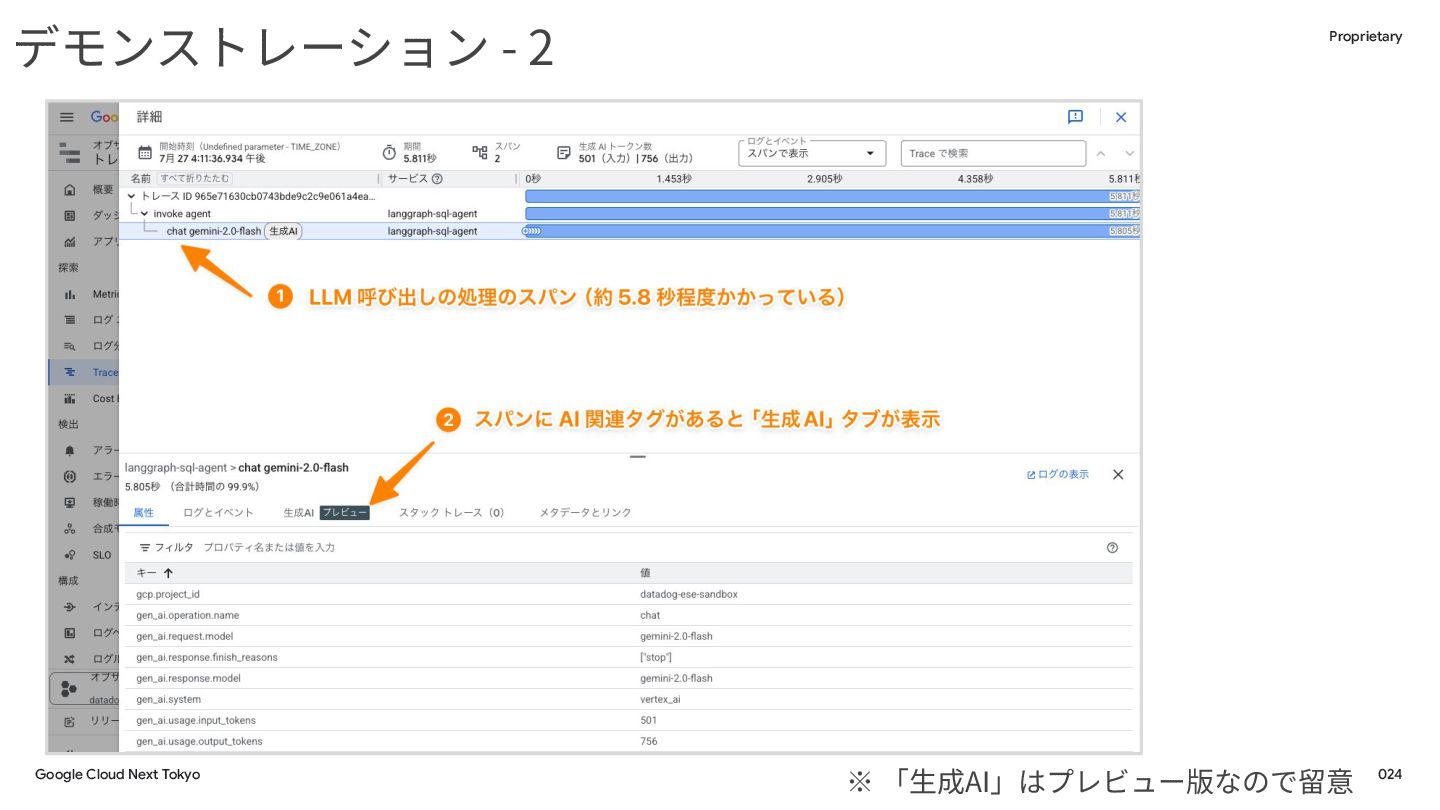This screenshot has width=1440, height=810.
Task: Click the gen_ai.usage.input_tokens key
Action: (196, 720)
